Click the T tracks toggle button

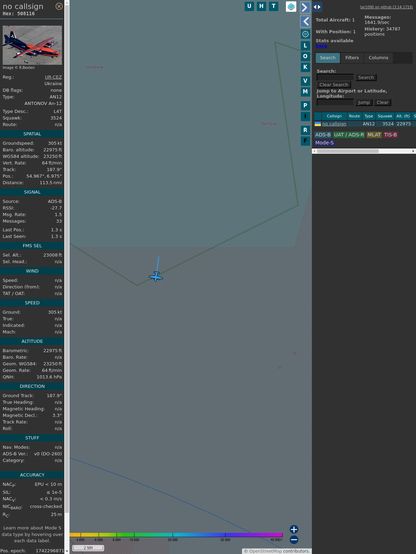pyautogui.click(x=273, y=6)
